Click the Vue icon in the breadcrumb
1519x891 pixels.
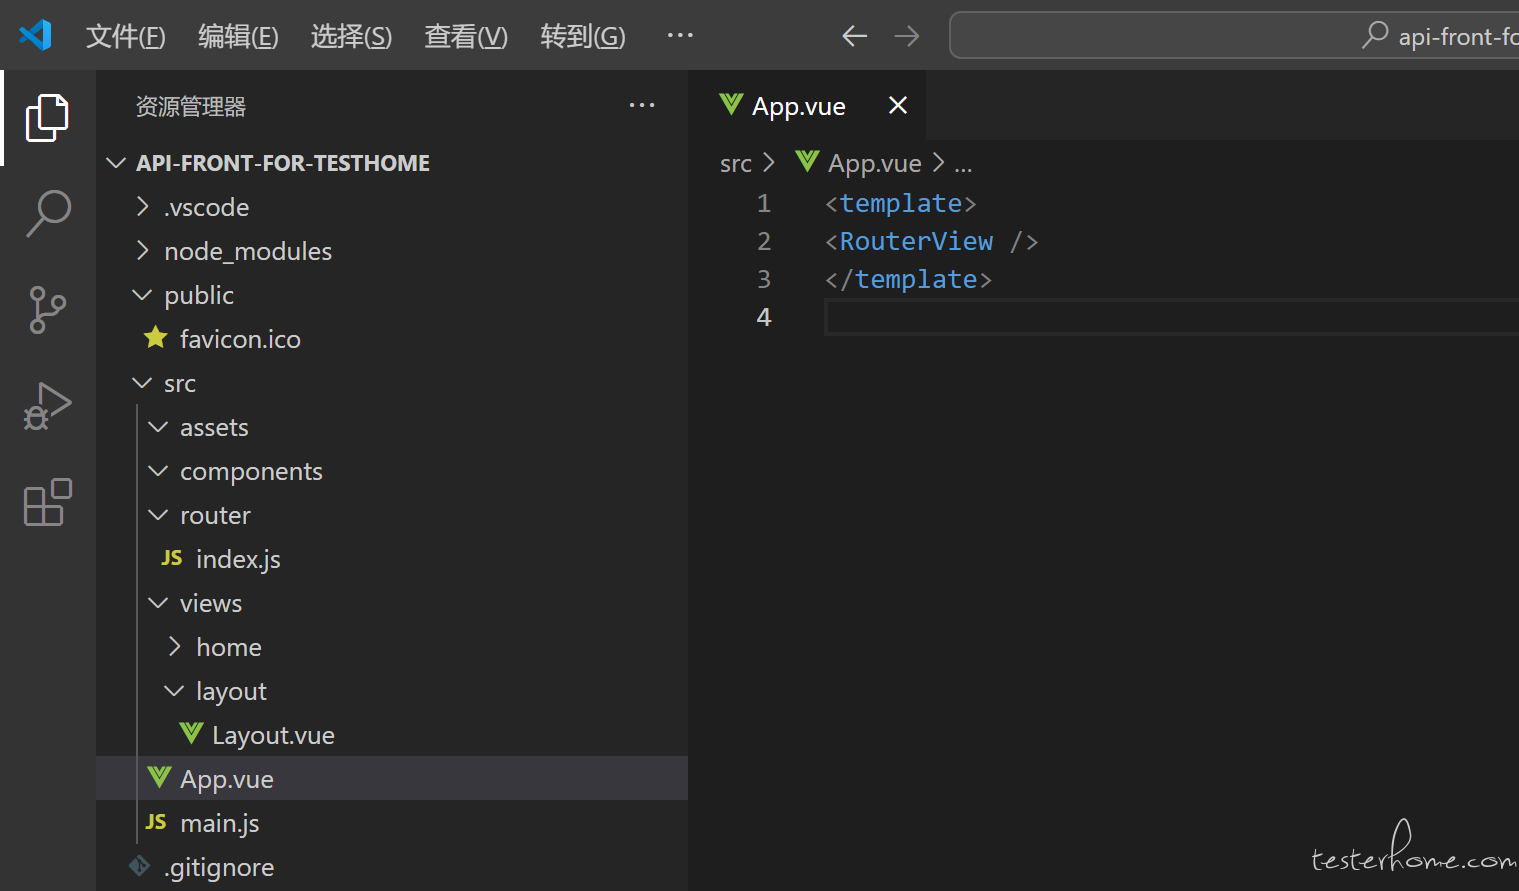click(807, 161)
